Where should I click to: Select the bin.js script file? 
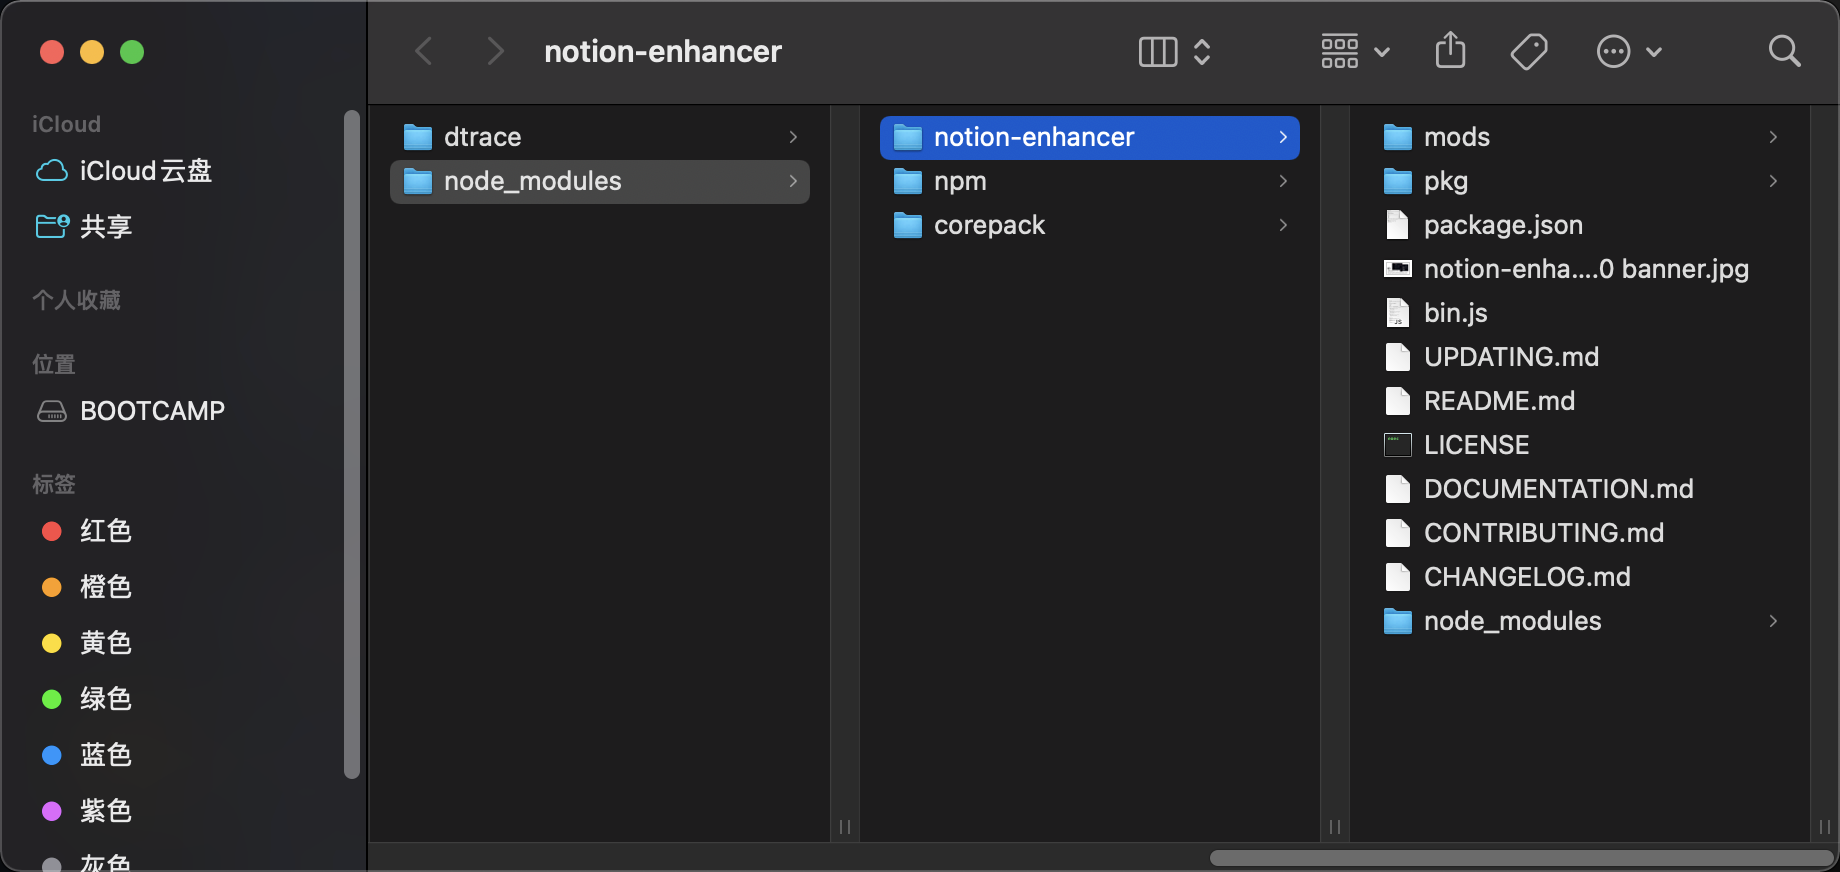pyautogui.click(x=1580, y=313)
